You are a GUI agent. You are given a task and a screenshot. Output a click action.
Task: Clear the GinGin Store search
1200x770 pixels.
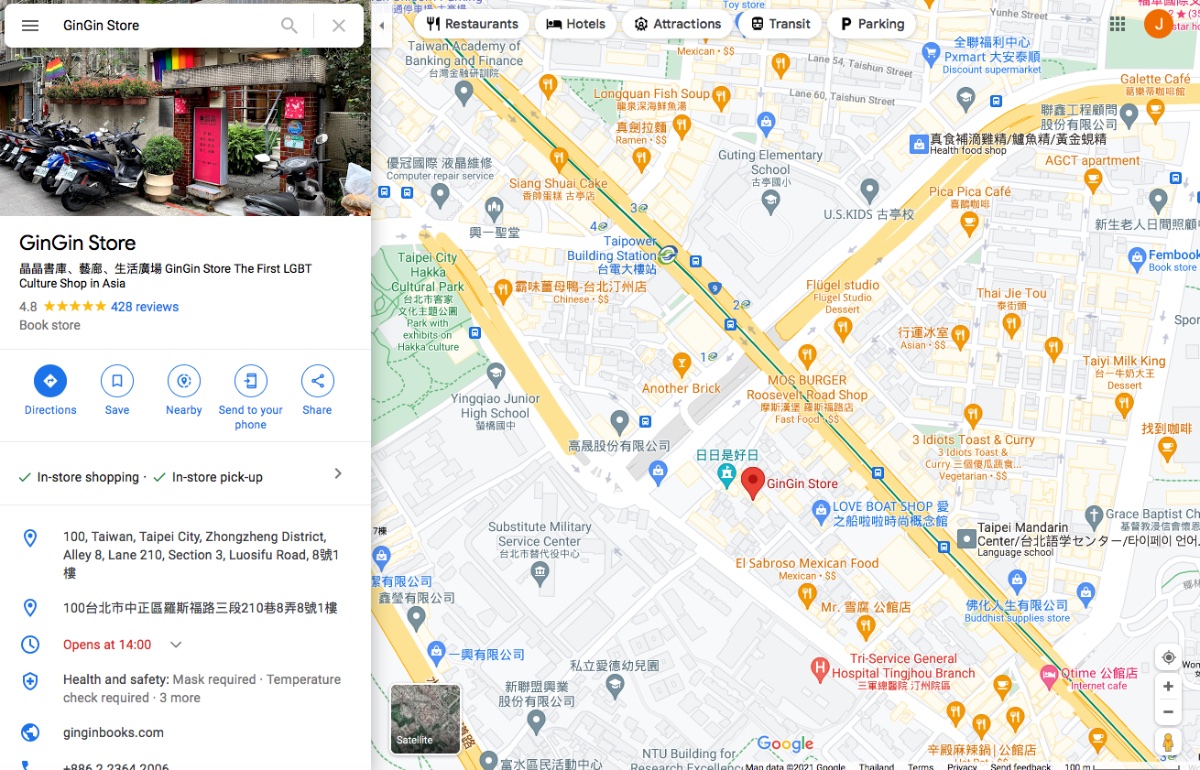coord(339,25)
